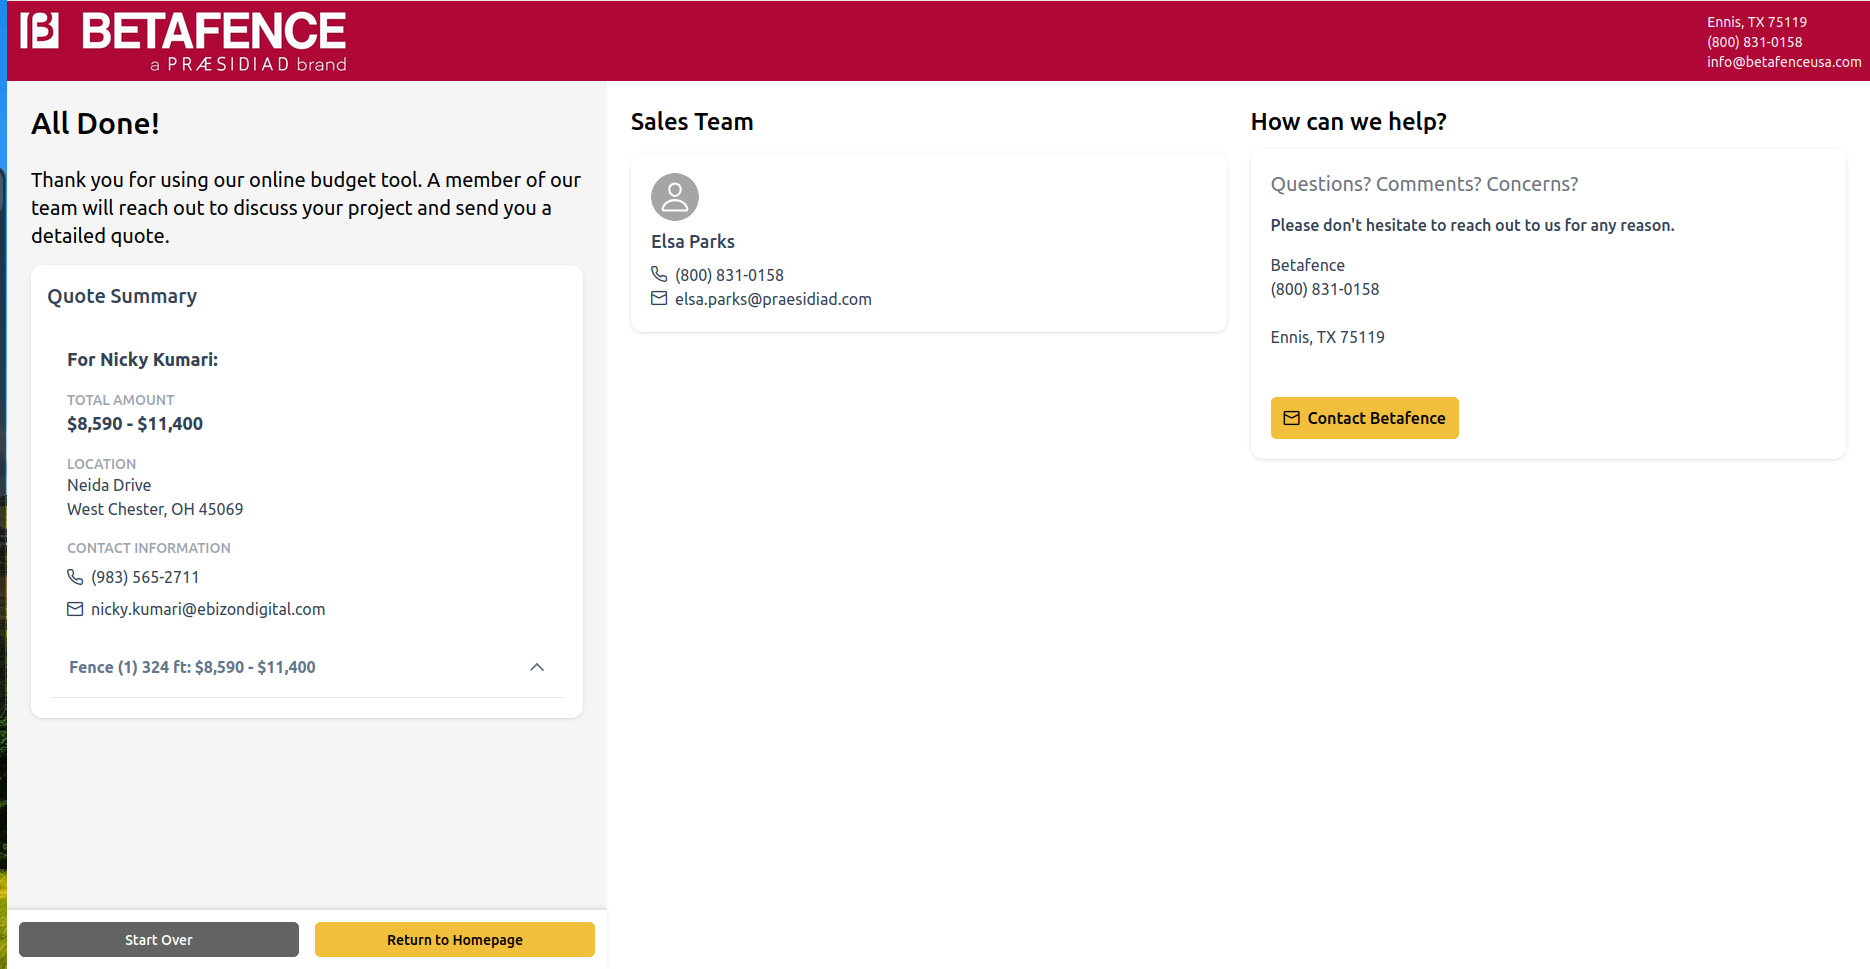Click Elsa Parks avatar icon
The image size is (1870, 969).
click(675, 197)
